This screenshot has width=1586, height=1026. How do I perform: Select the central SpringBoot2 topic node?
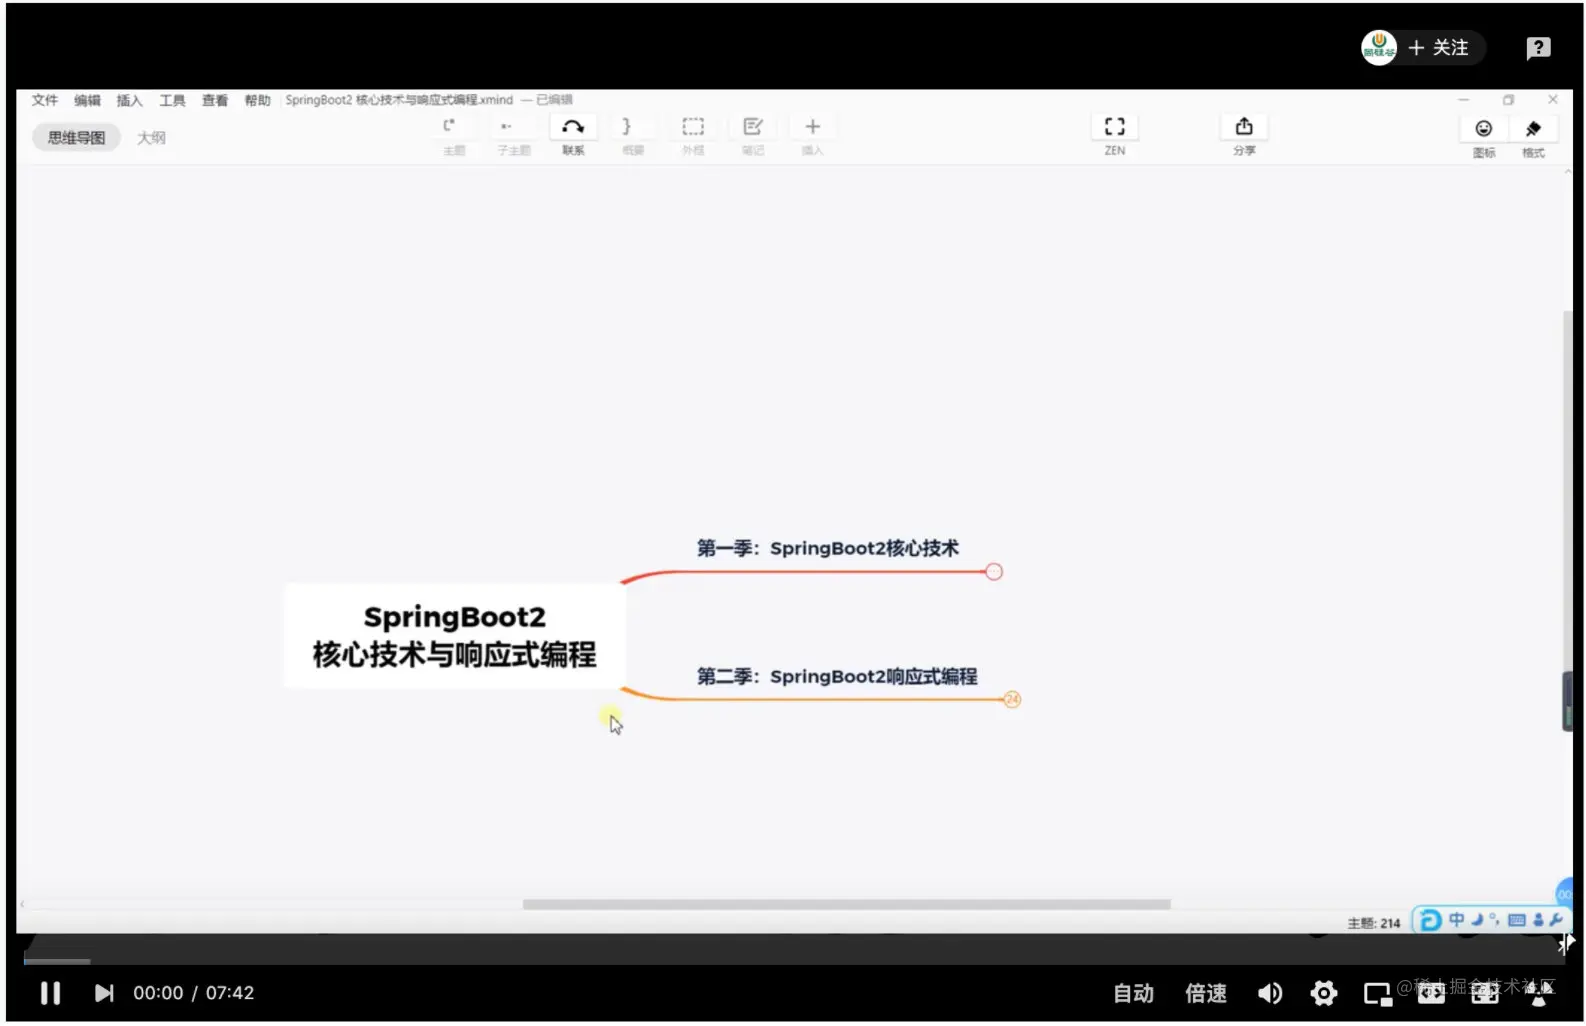[455, 636]
